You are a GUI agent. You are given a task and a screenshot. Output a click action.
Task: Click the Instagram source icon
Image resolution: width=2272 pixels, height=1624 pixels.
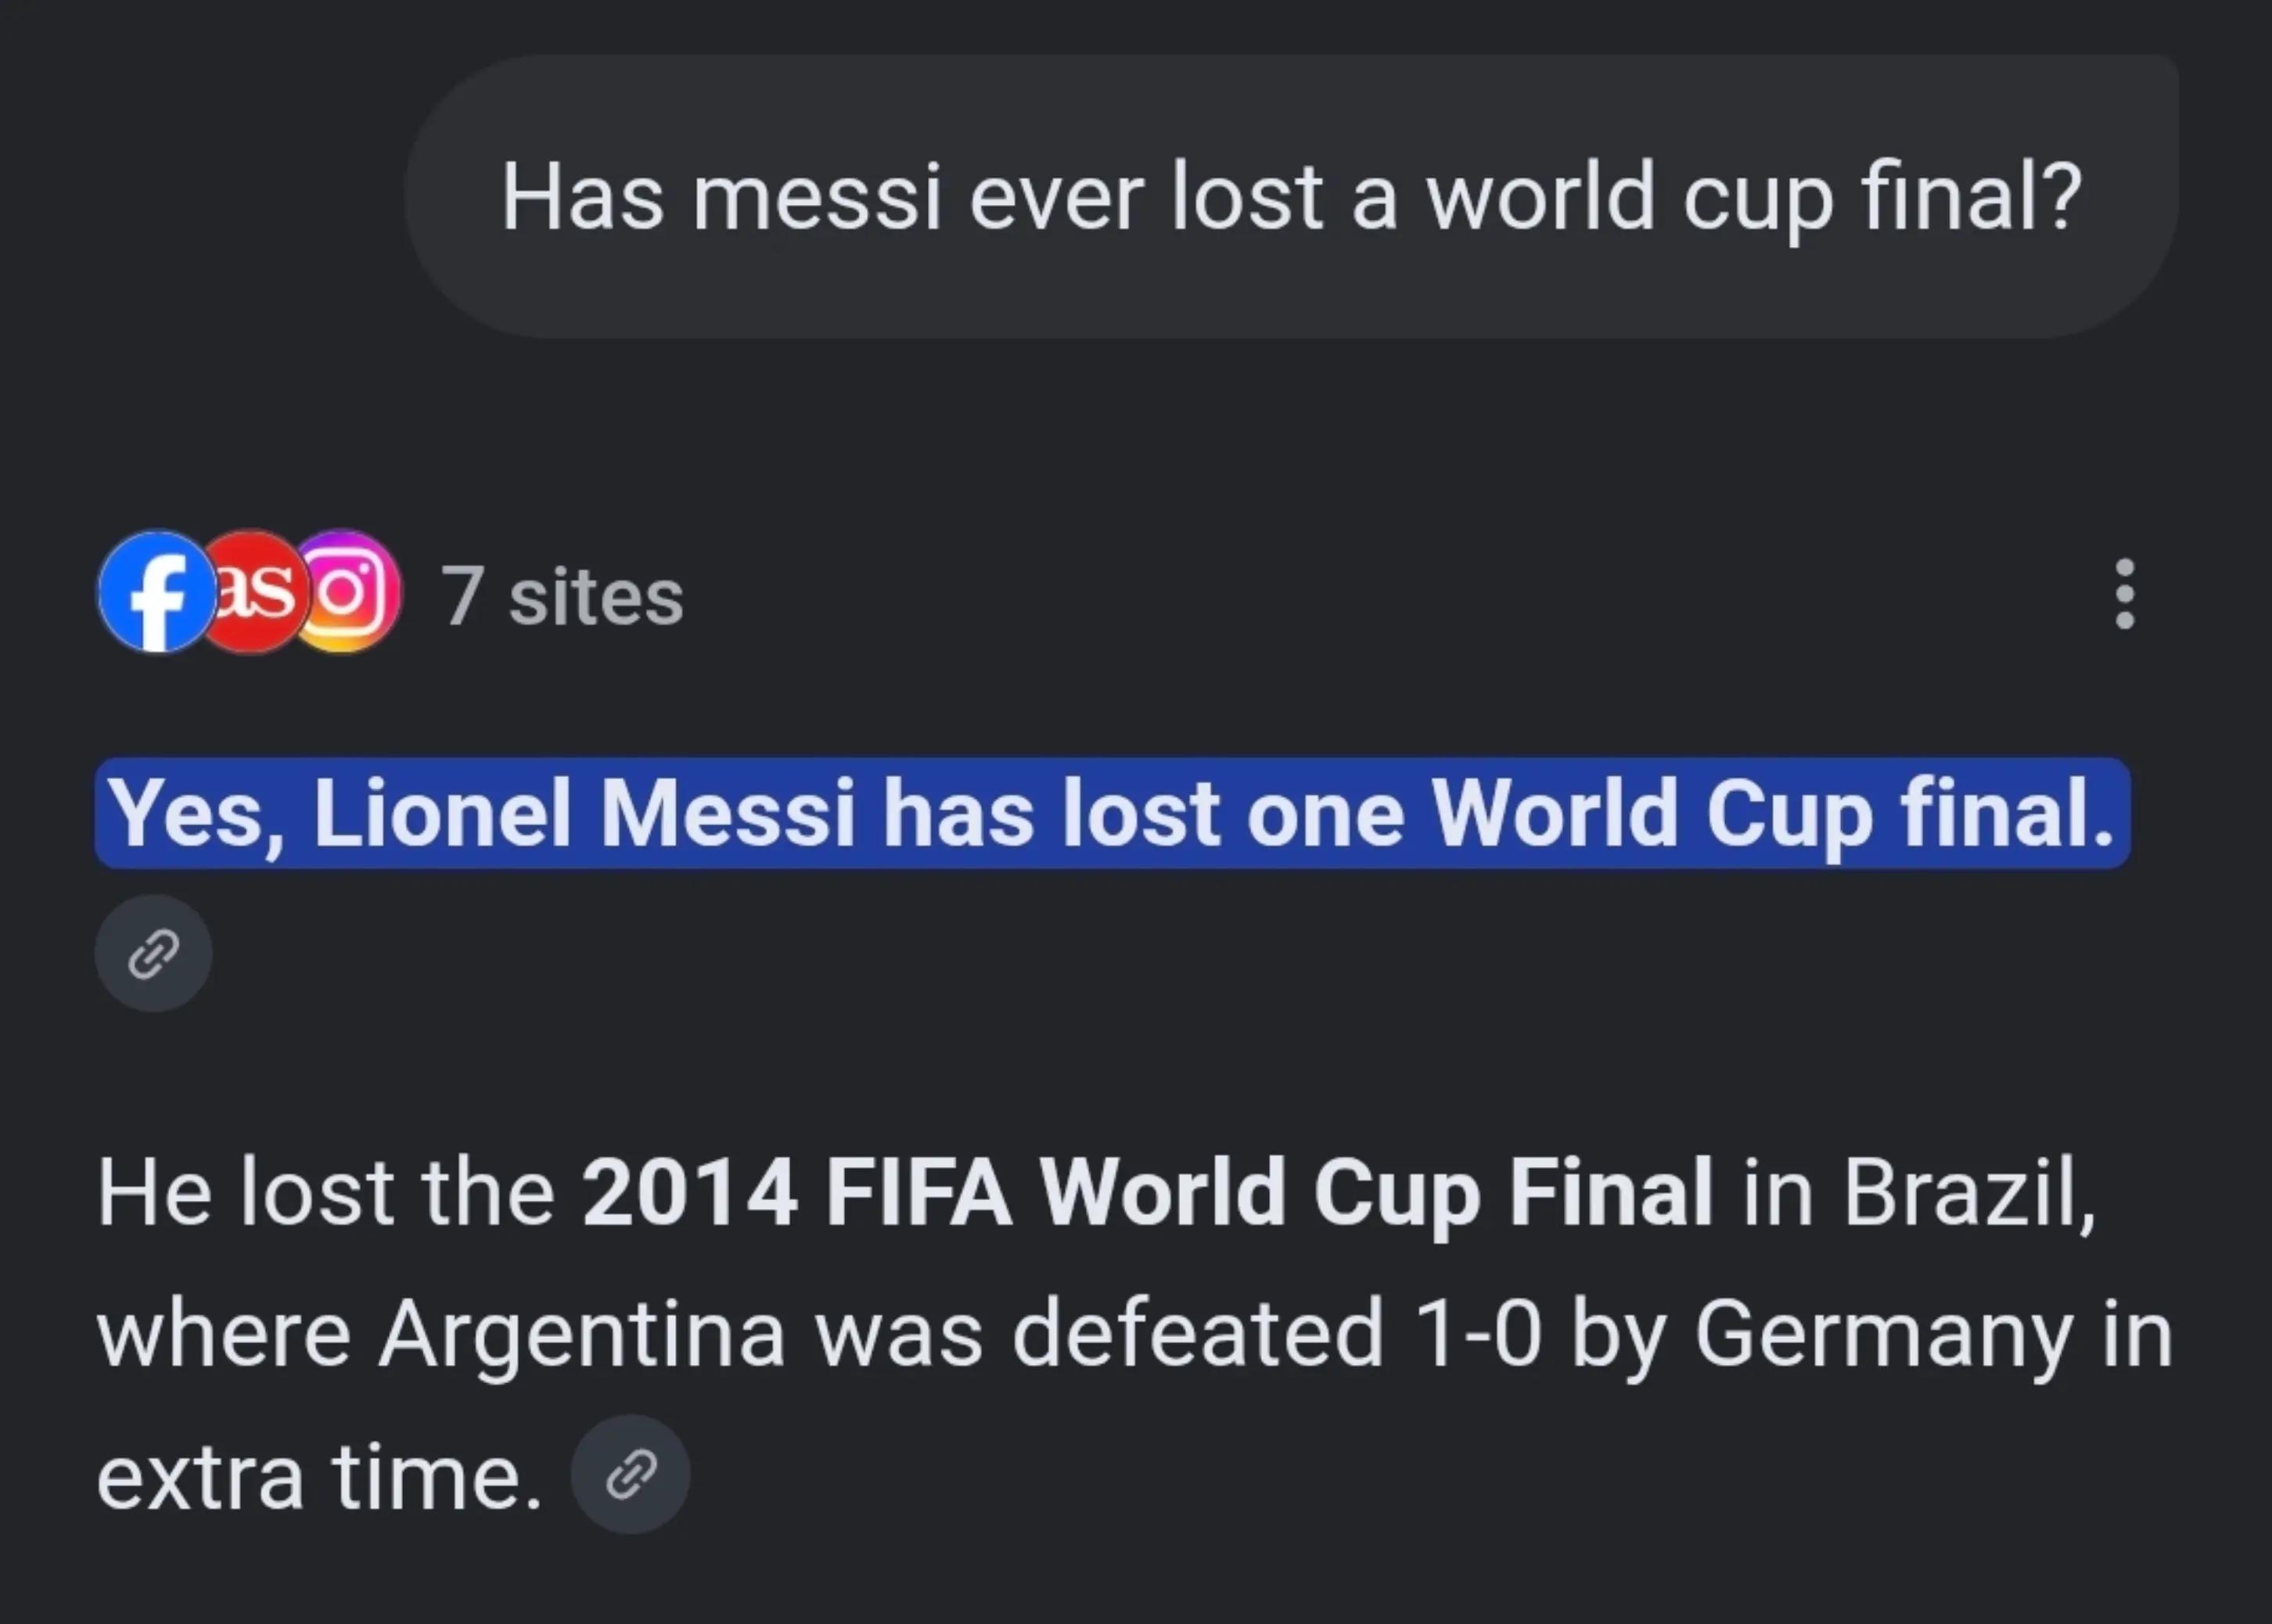pyautogui.click(x=345, y=592)
